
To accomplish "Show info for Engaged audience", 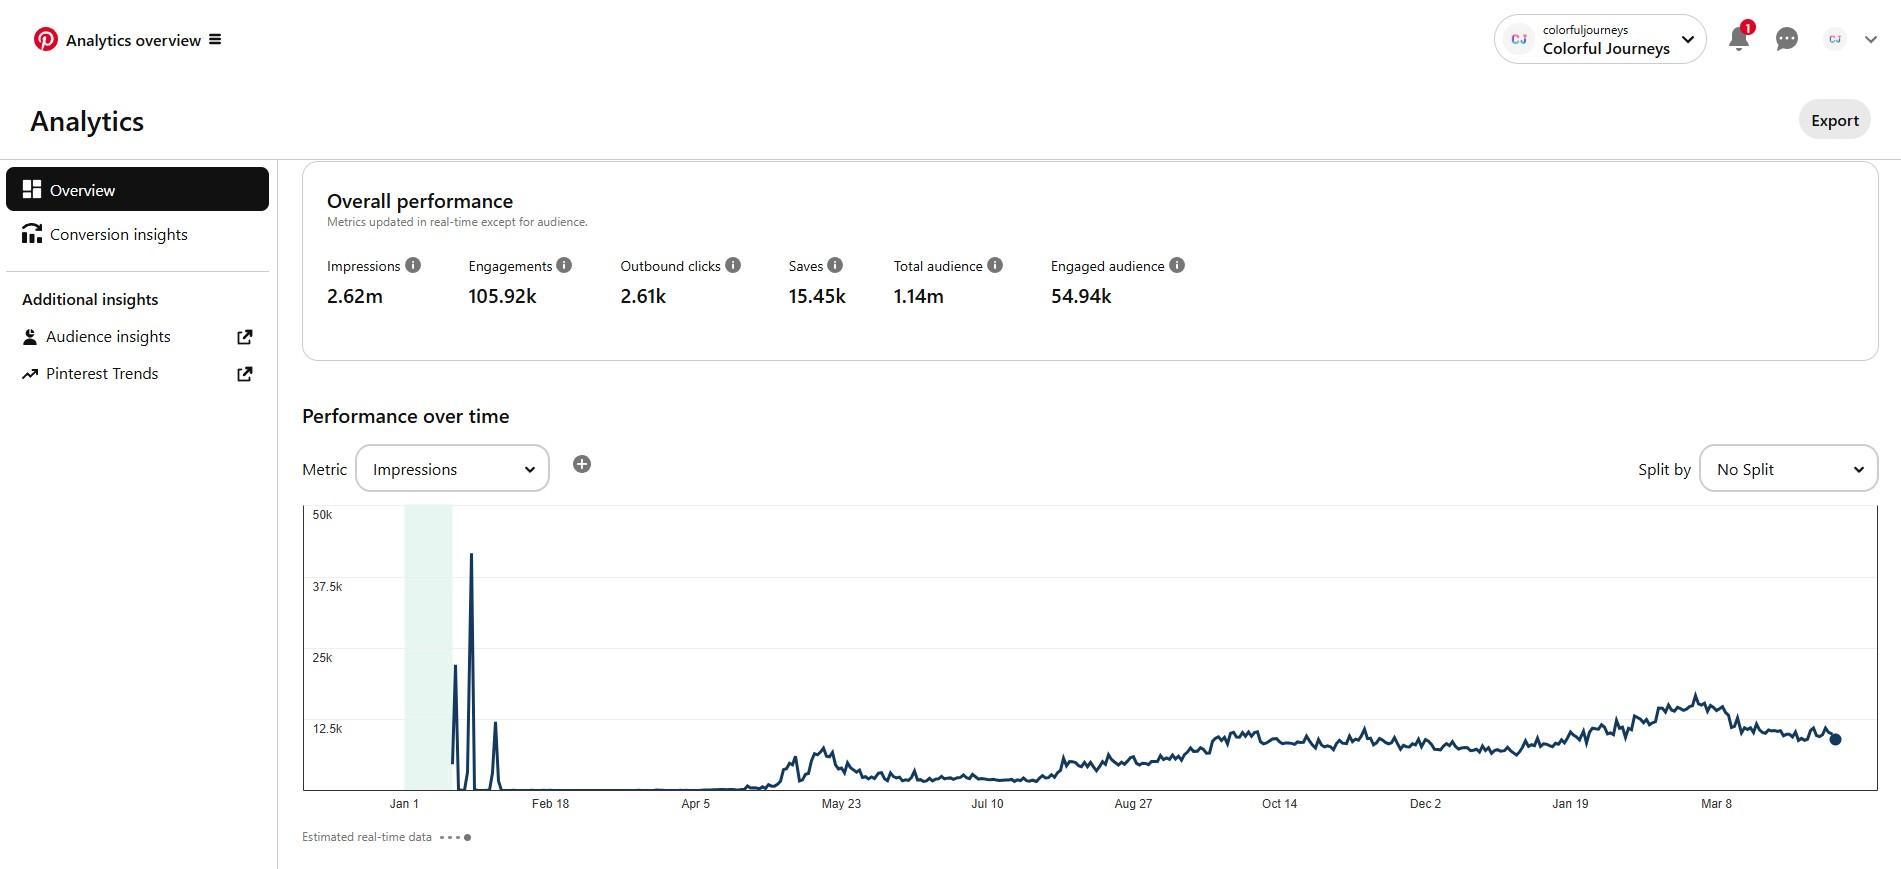I will pyautogui.click(x=1177, y=265).
